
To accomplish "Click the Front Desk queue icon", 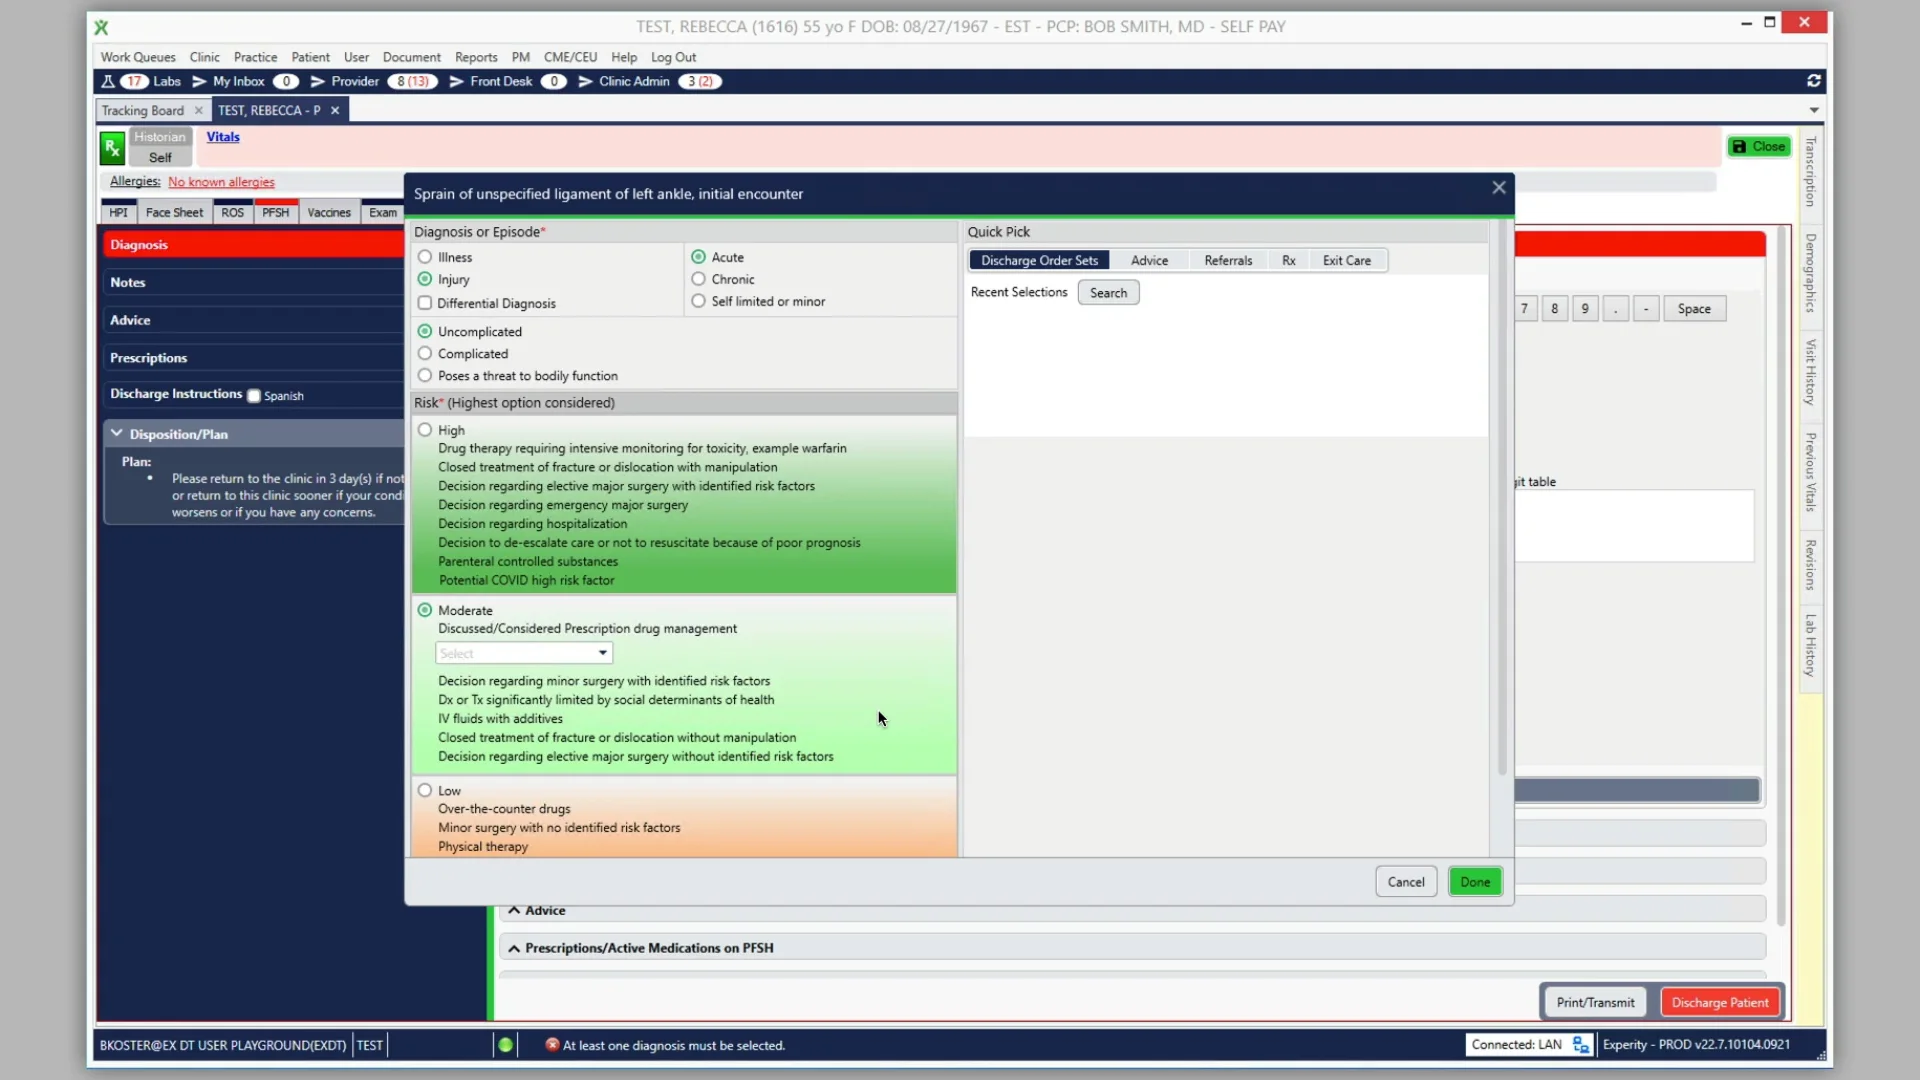I will pos(457,81).
